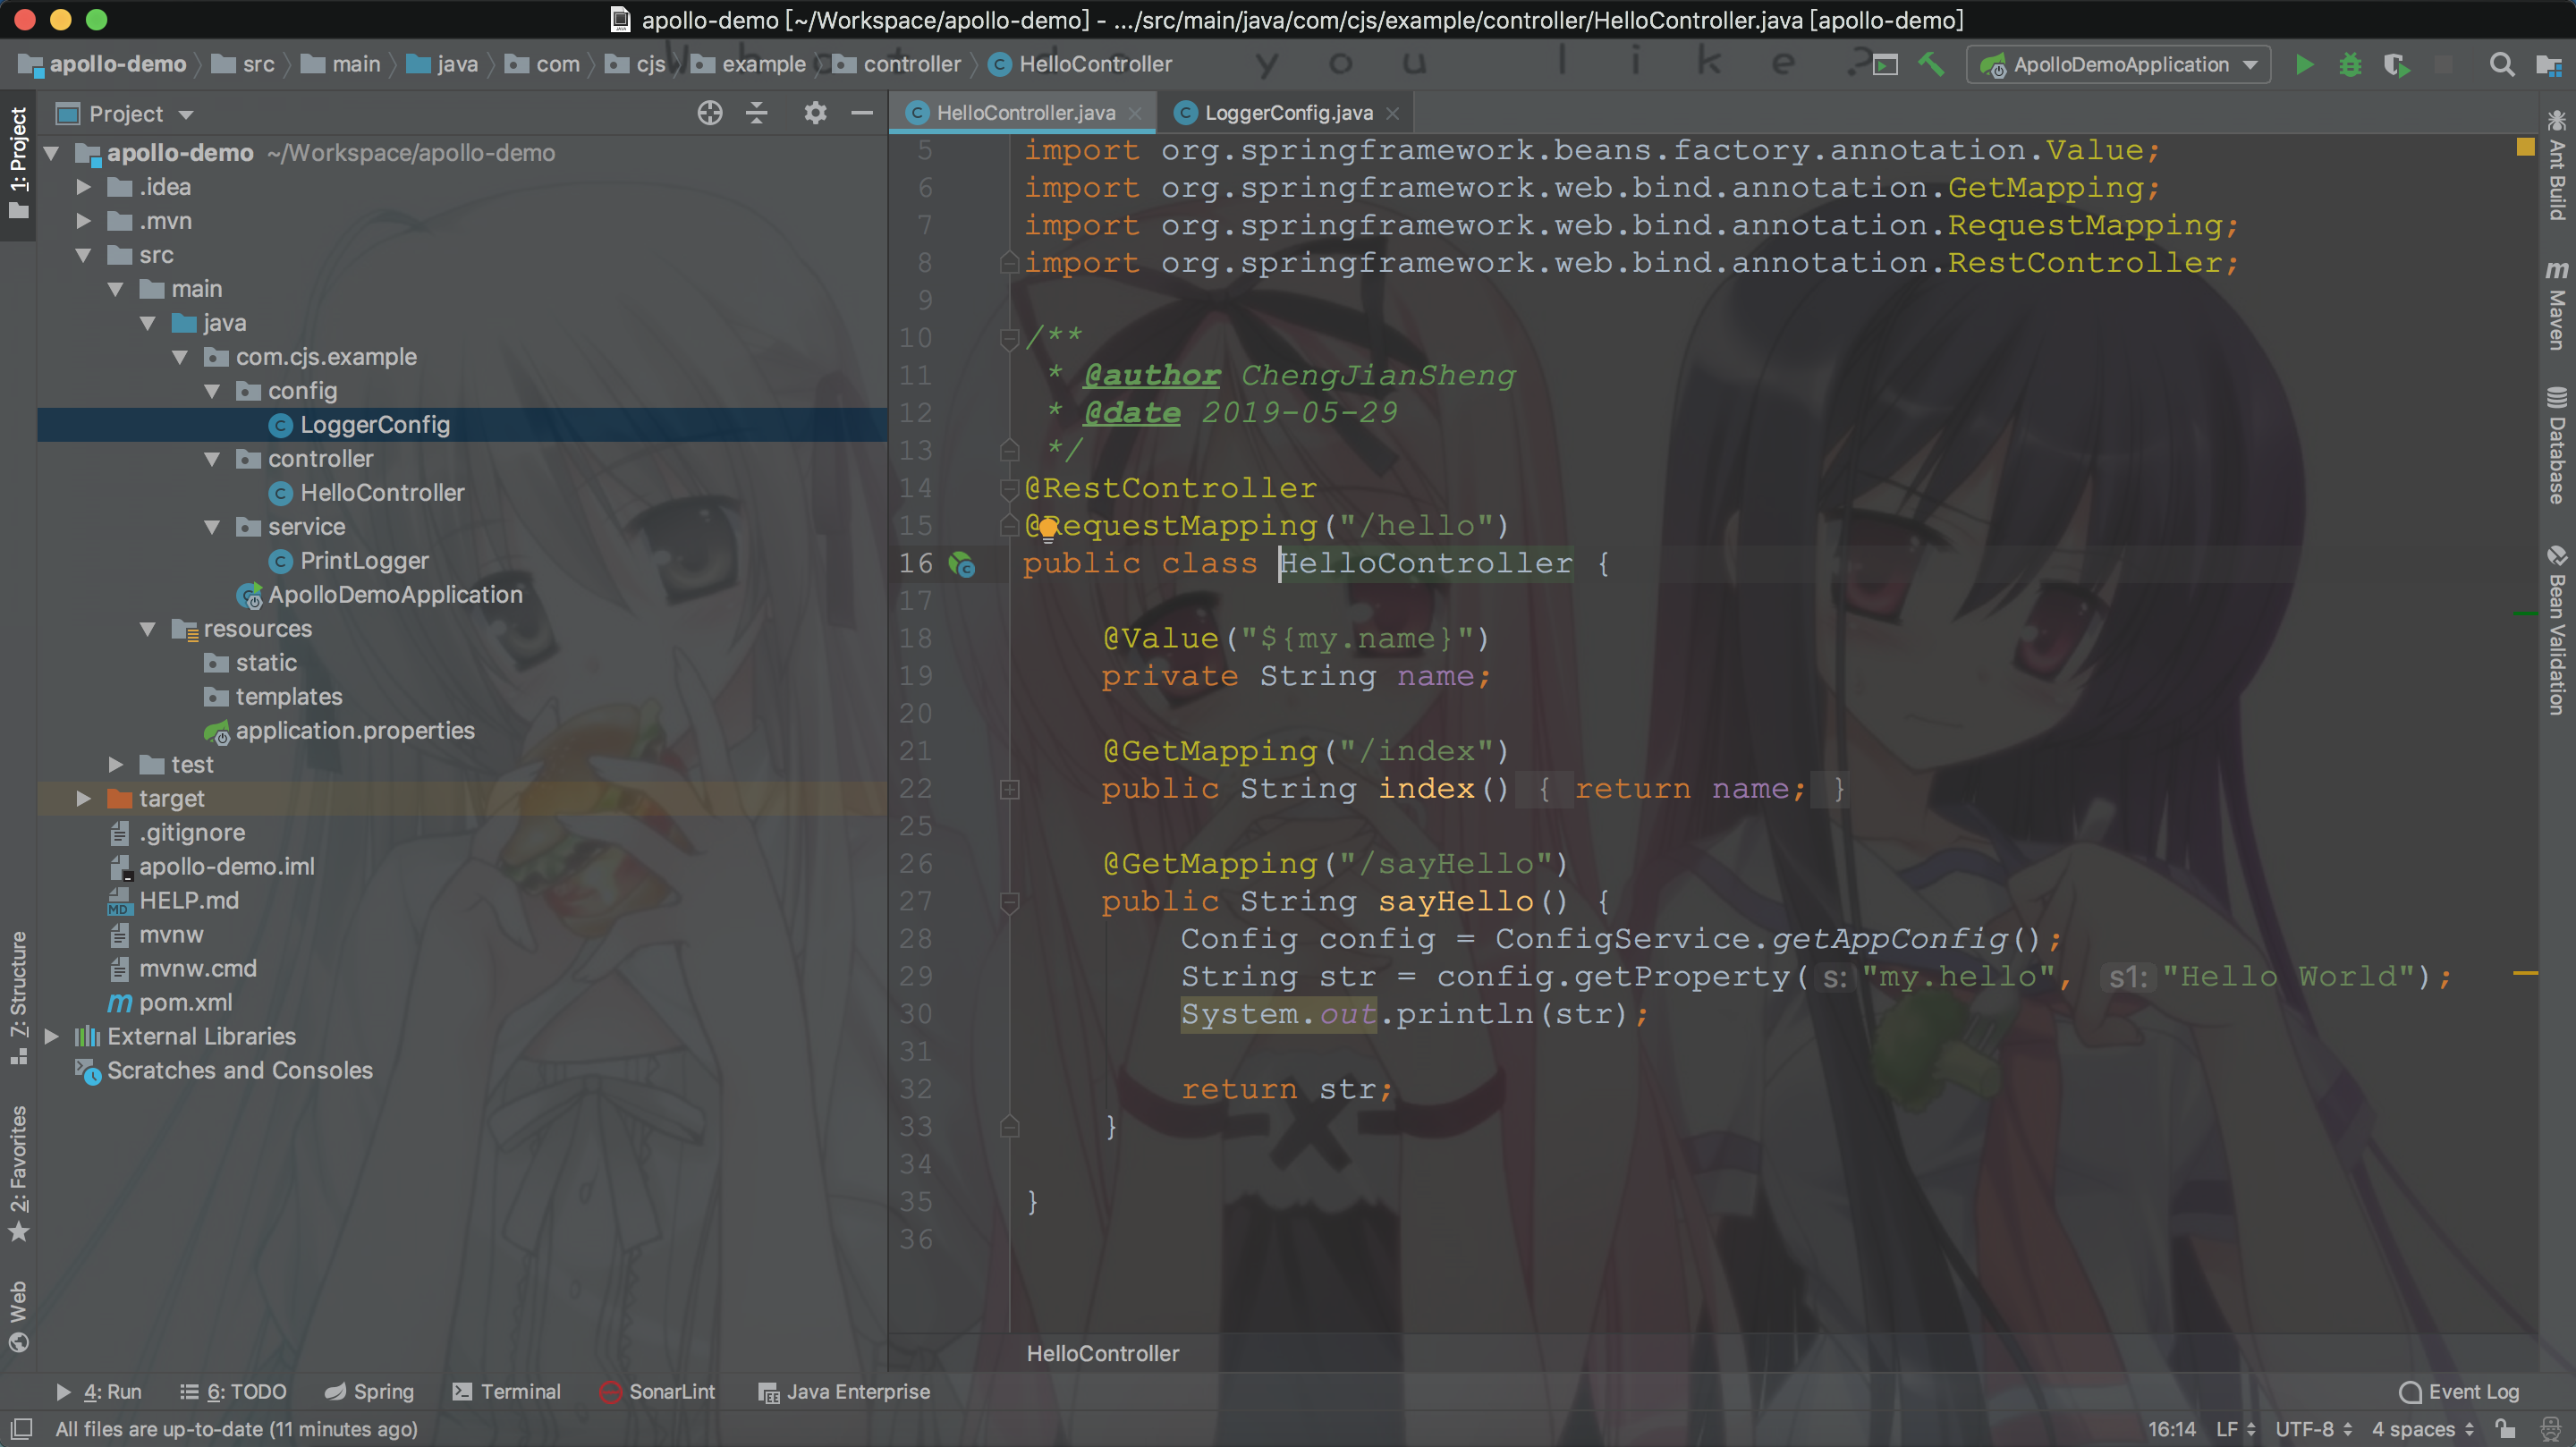2576x1447 pixels.
Task: Open the Ant Build side panel
Action: click(2557, 165)
